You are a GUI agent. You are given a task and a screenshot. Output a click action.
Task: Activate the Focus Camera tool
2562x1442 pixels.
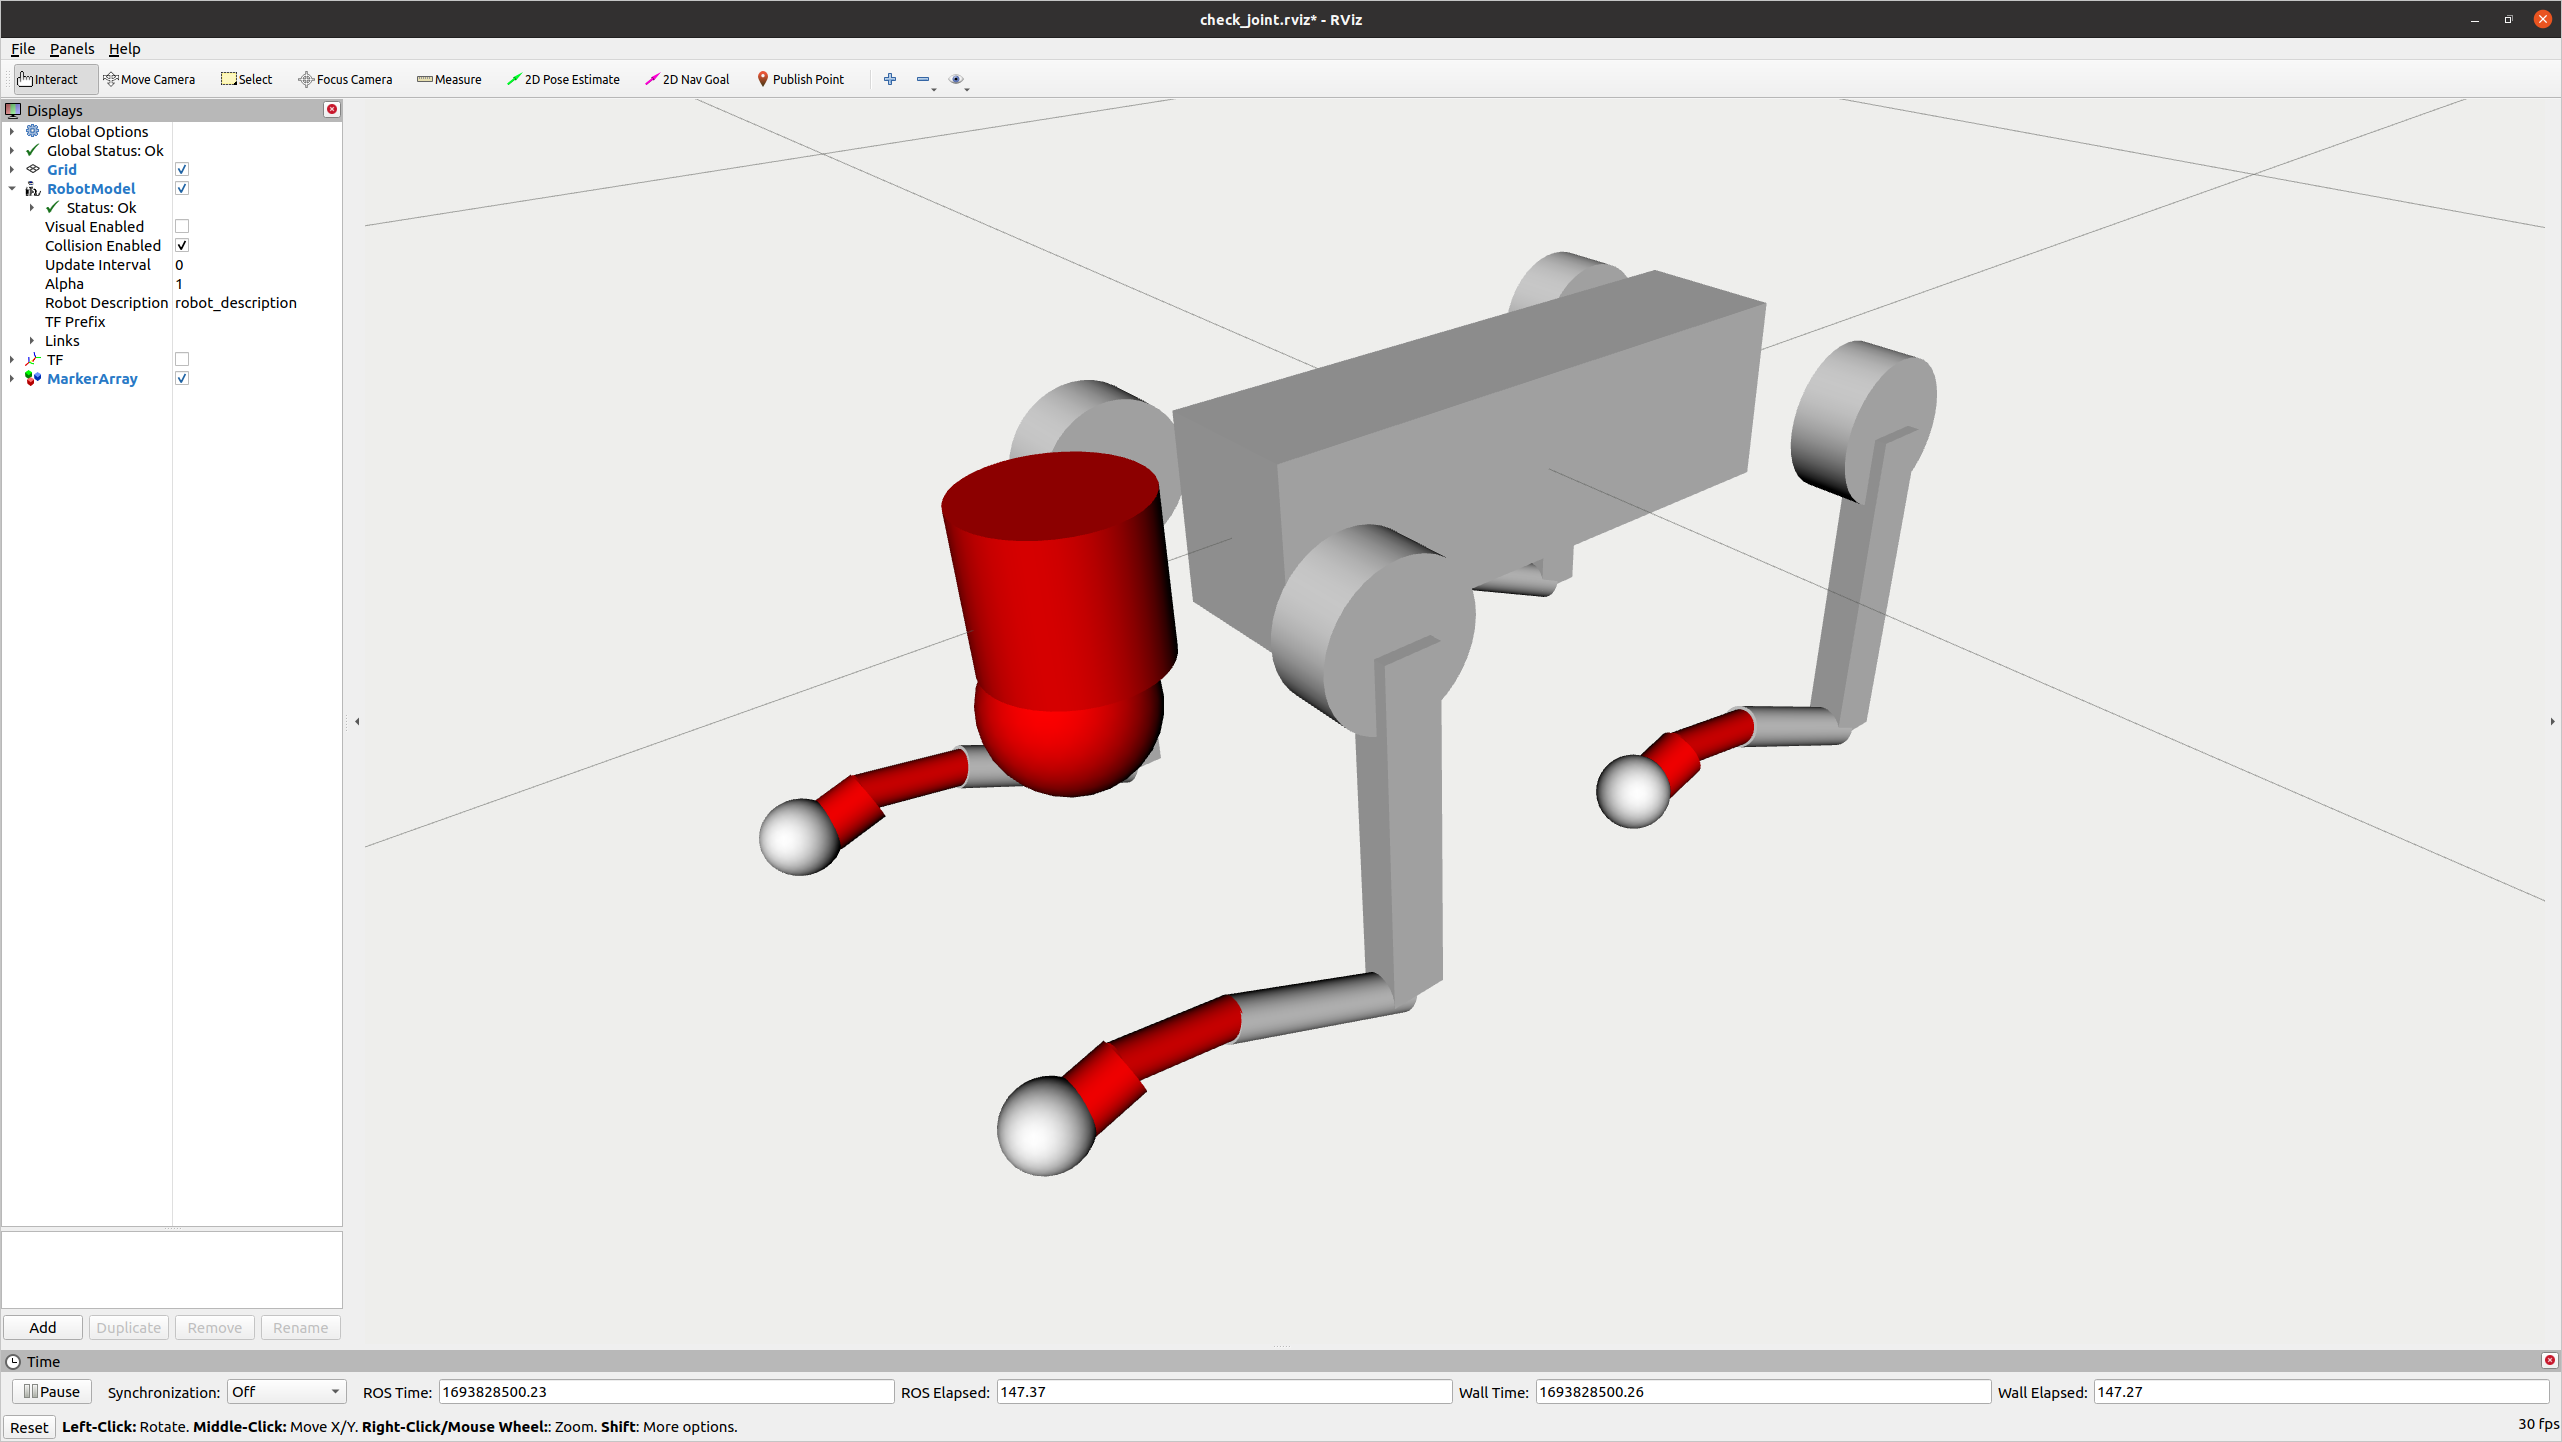(x=345, y=79)
